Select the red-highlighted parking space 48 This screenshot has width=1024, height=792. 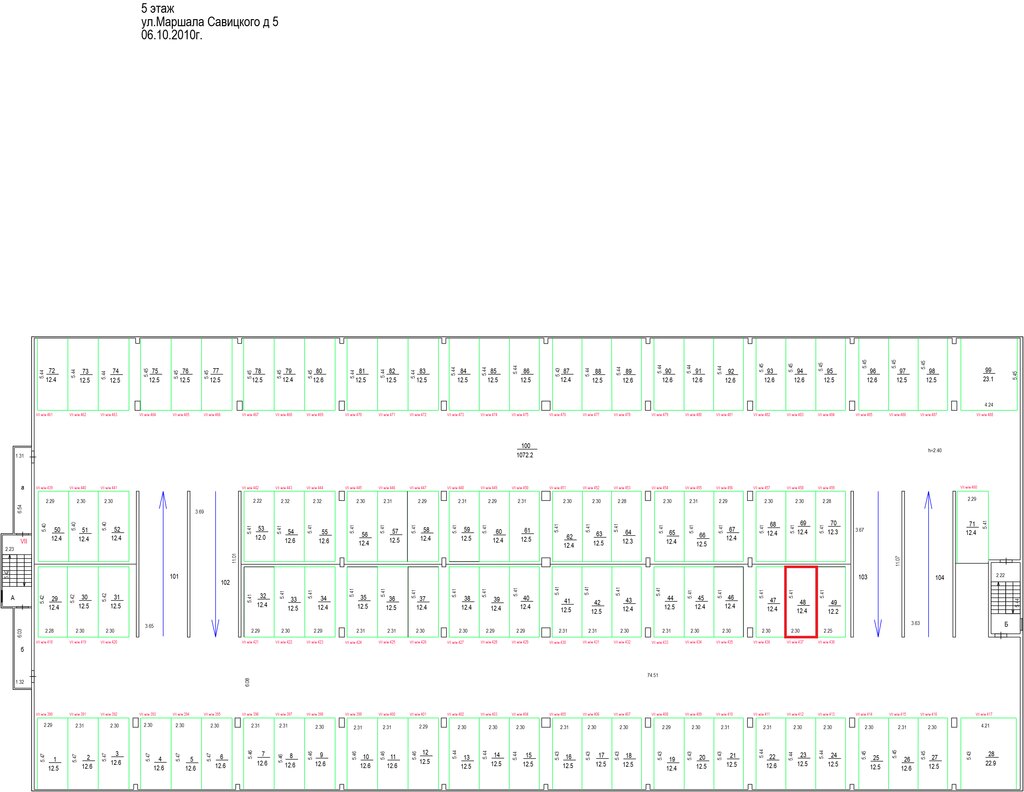click(801, 601)
